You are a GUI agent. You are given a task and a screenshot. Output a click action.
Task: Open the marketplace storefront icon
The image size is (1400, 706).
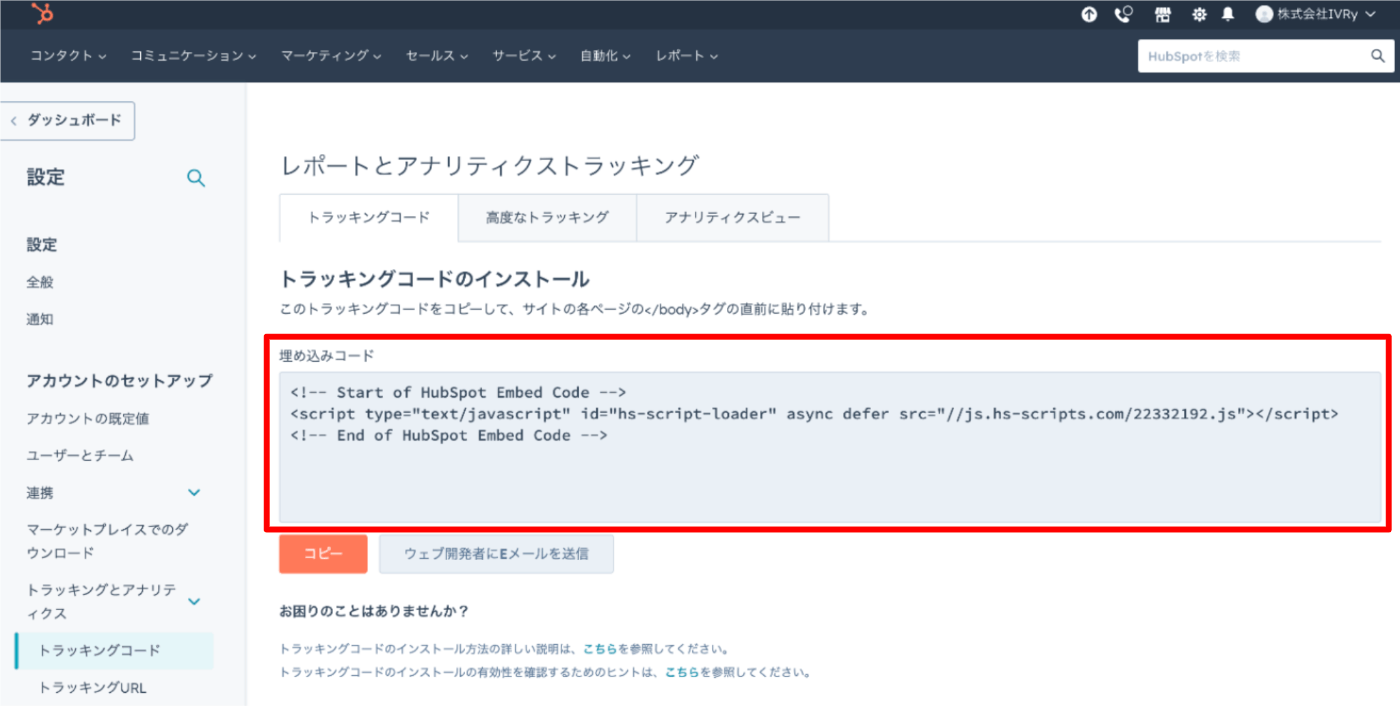(x=1162, y=14)
